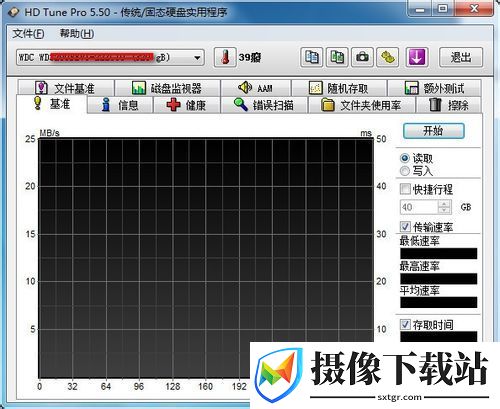Viewport: 500px width, 409px height.
Task: Copy screenshot to clipboard icon
Action: pyautogui.click(x=337, y=57)
